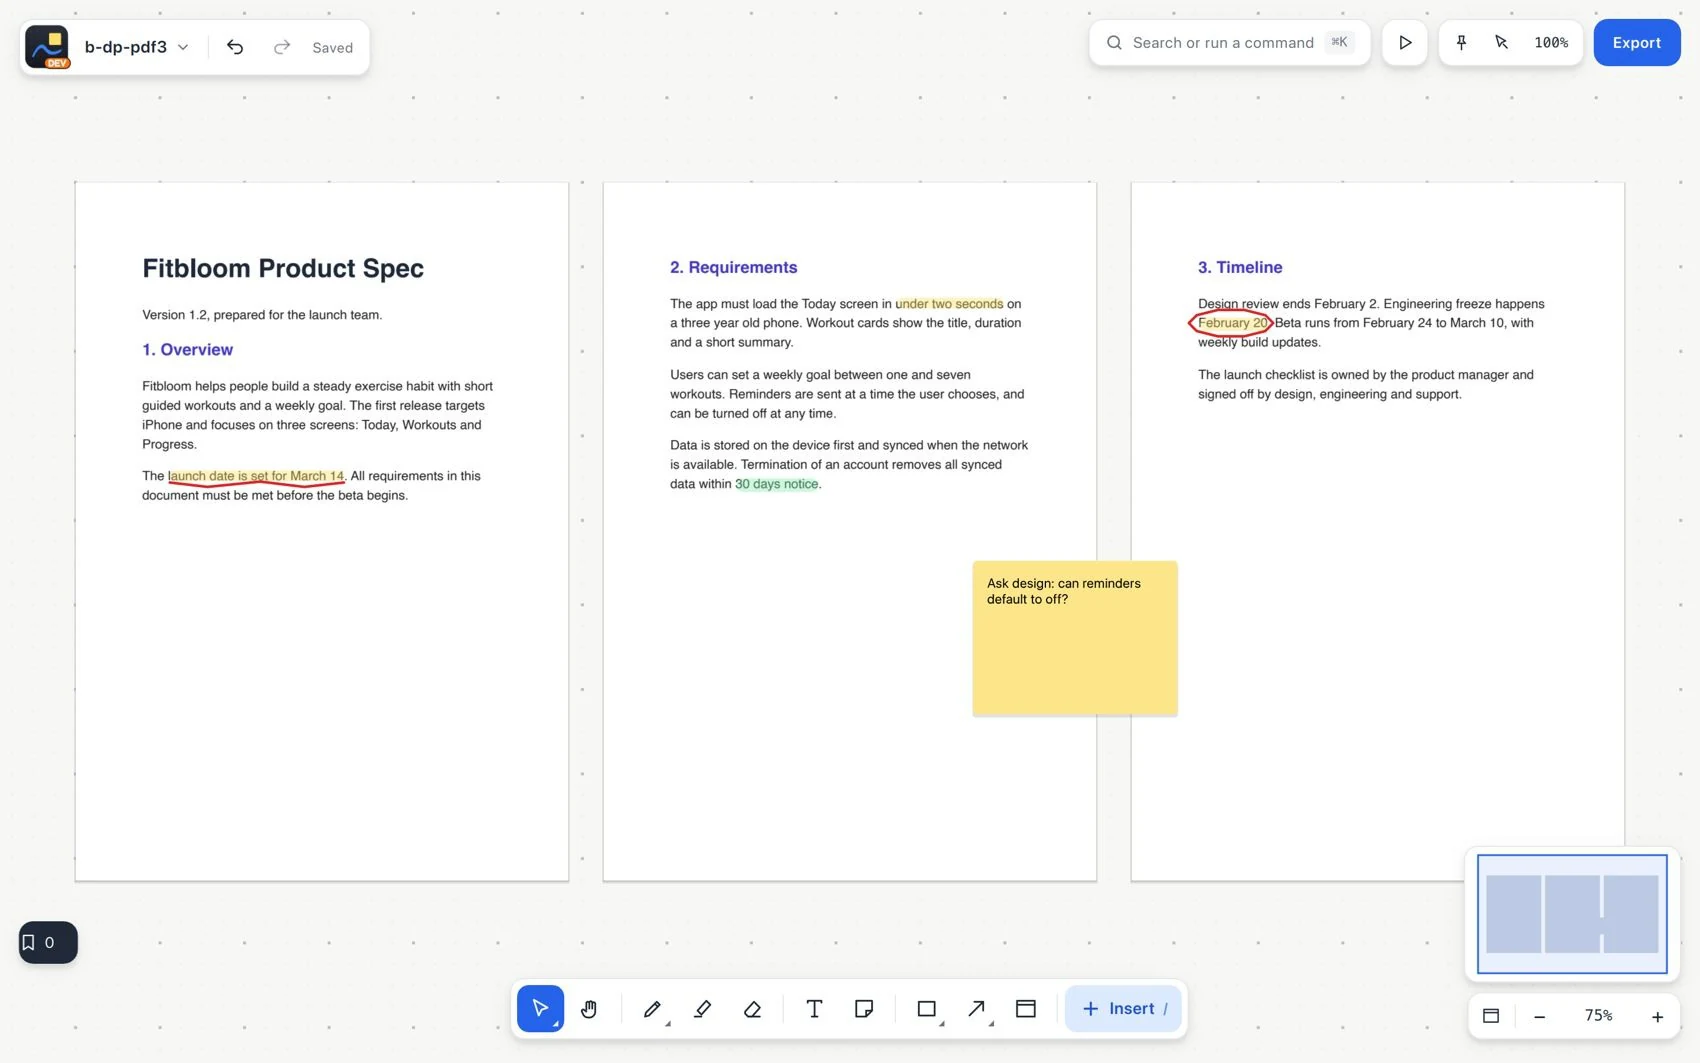Select the circled February 20 annotation
Viewport: 1700px width, 1063px height.
coord(1231,323)
